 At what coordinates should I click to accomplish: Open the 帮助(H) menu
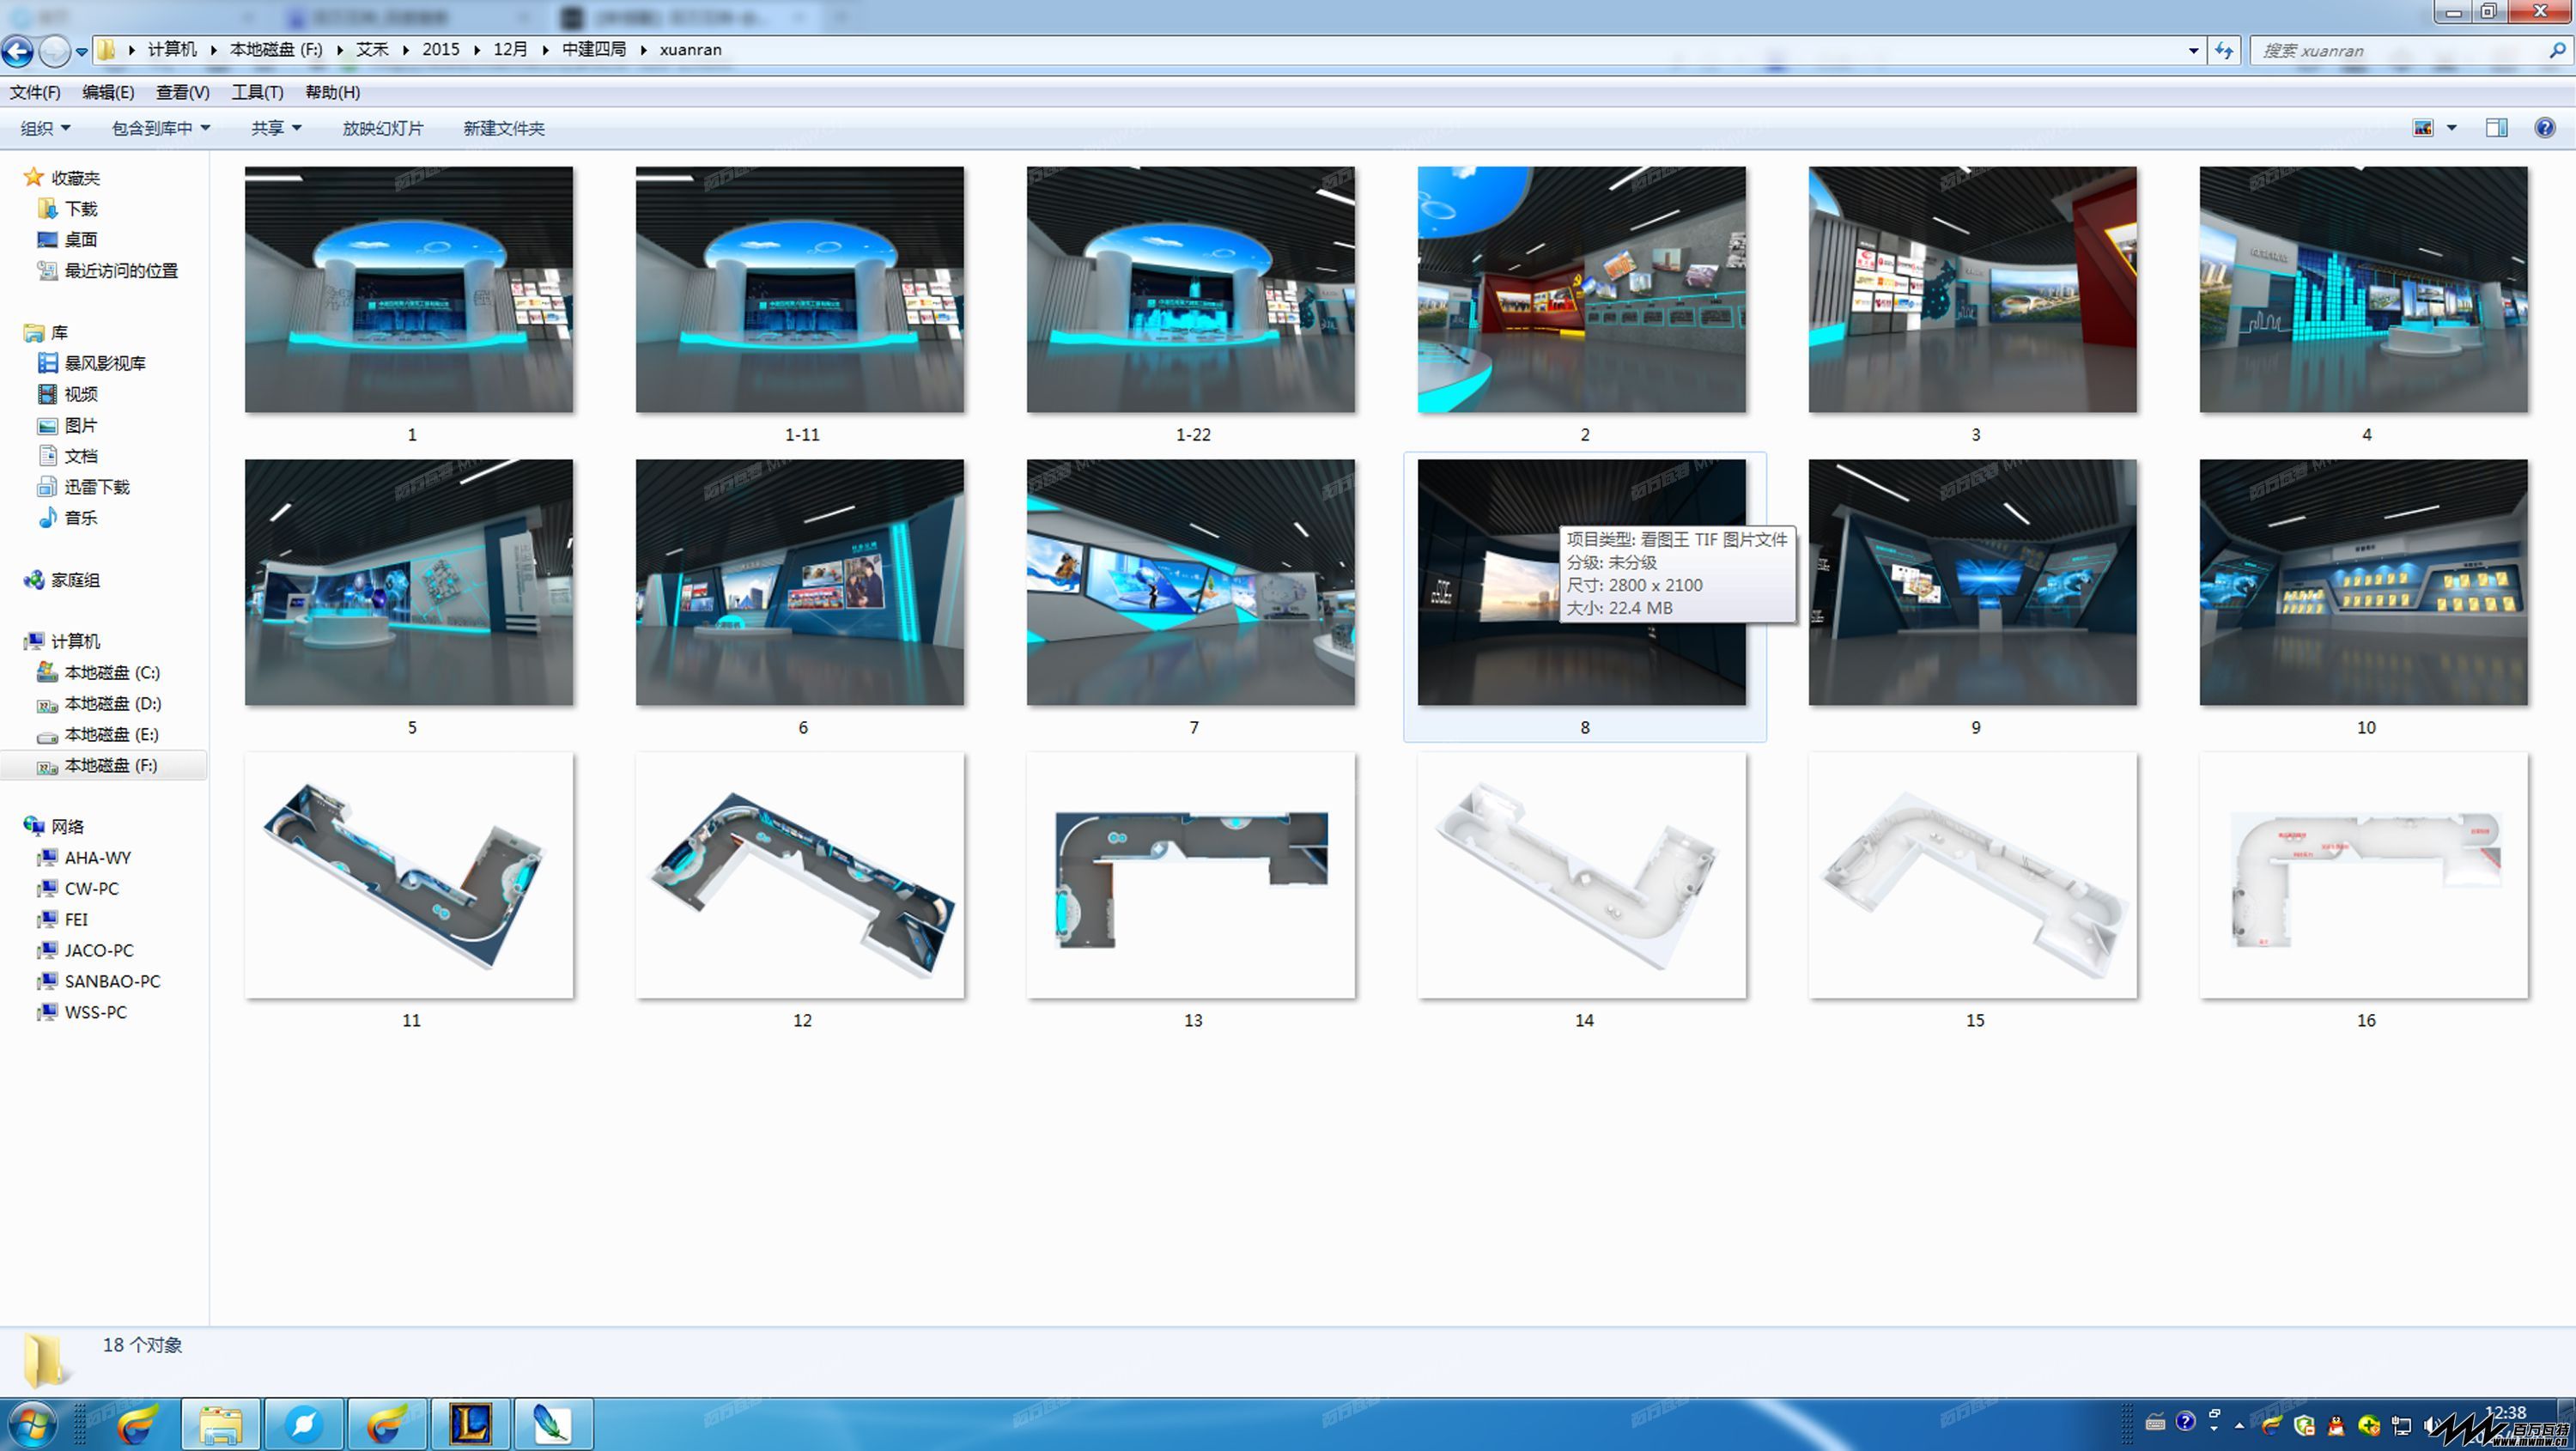(332, 92)
